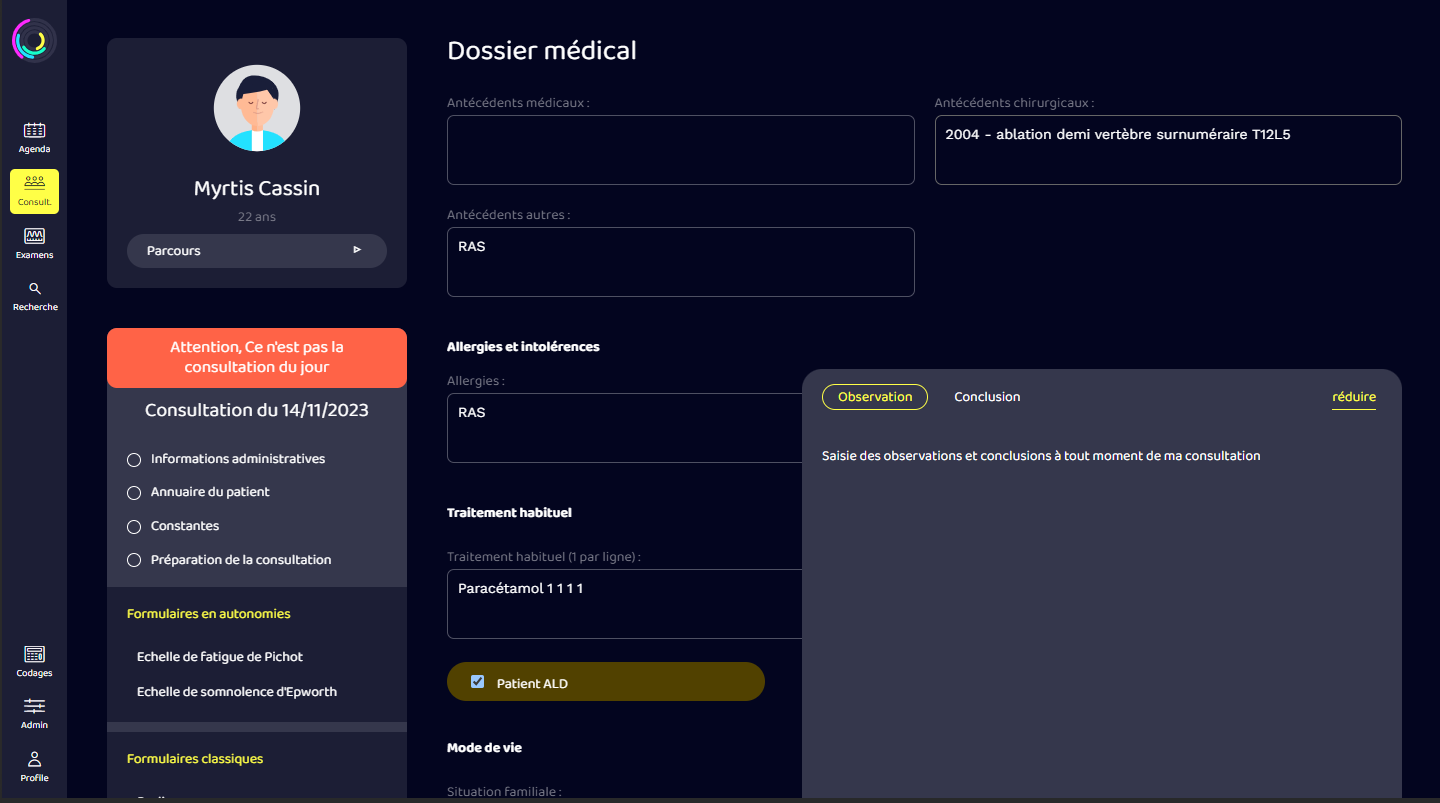
Task: Open the Codages sidebar icon
Action: click(x=34, y=655)
